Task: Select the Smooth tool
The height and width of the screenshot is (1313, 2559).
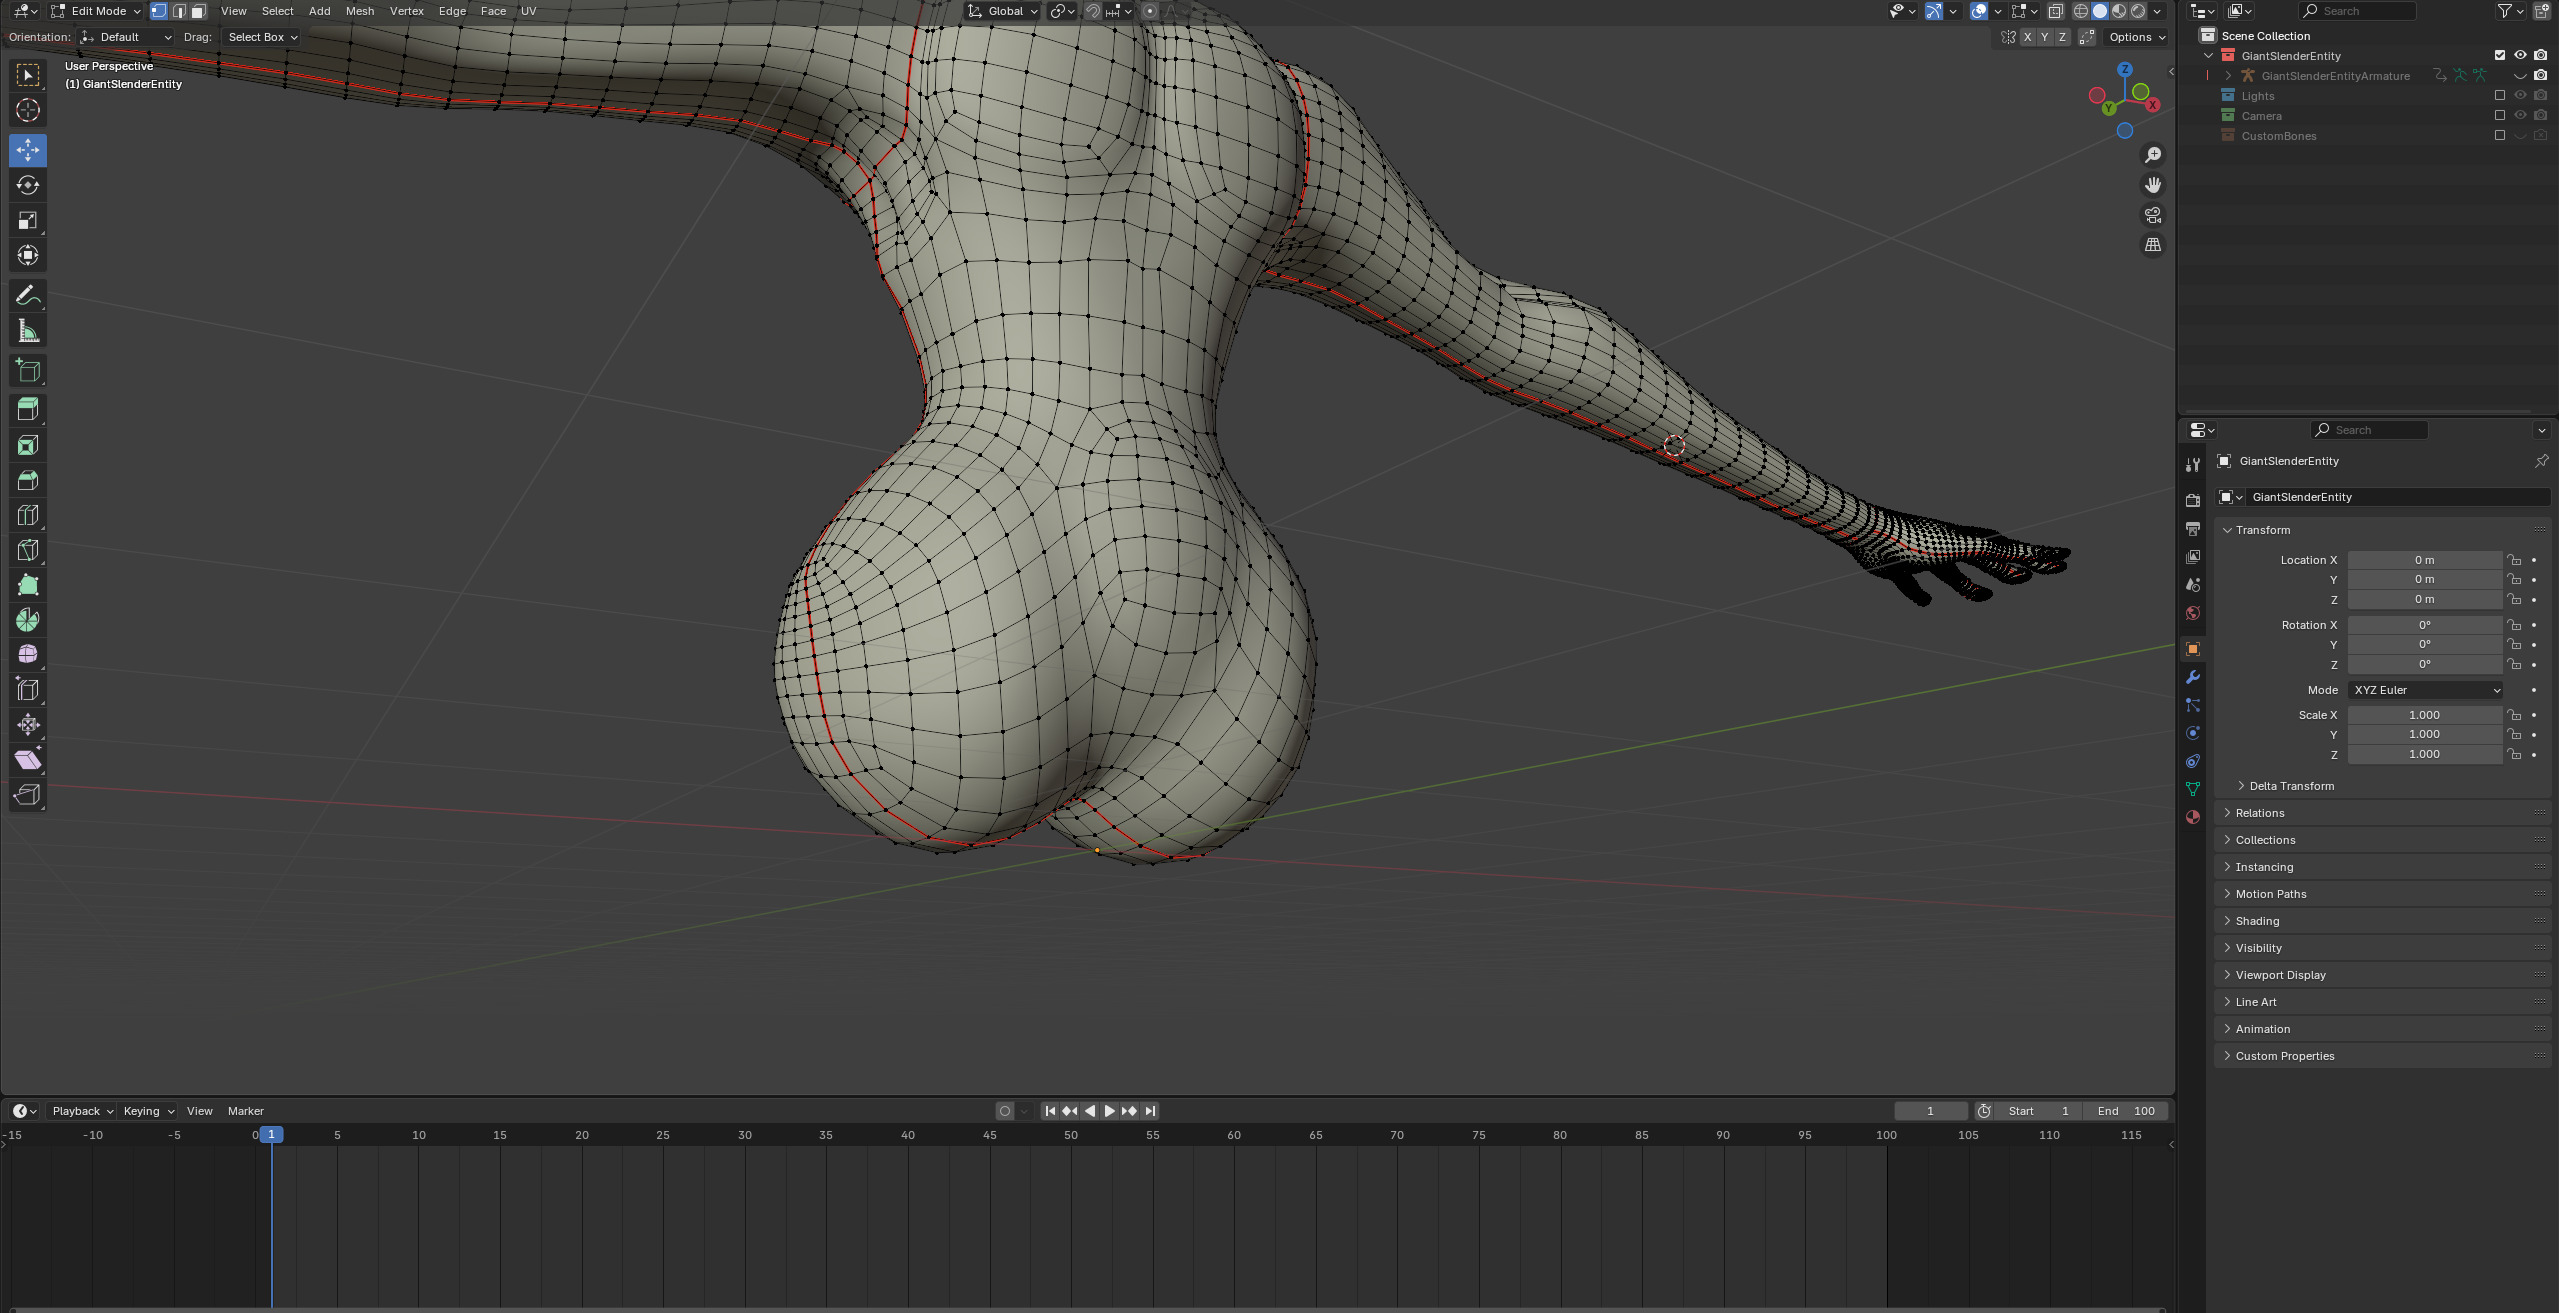Action: 28,655
